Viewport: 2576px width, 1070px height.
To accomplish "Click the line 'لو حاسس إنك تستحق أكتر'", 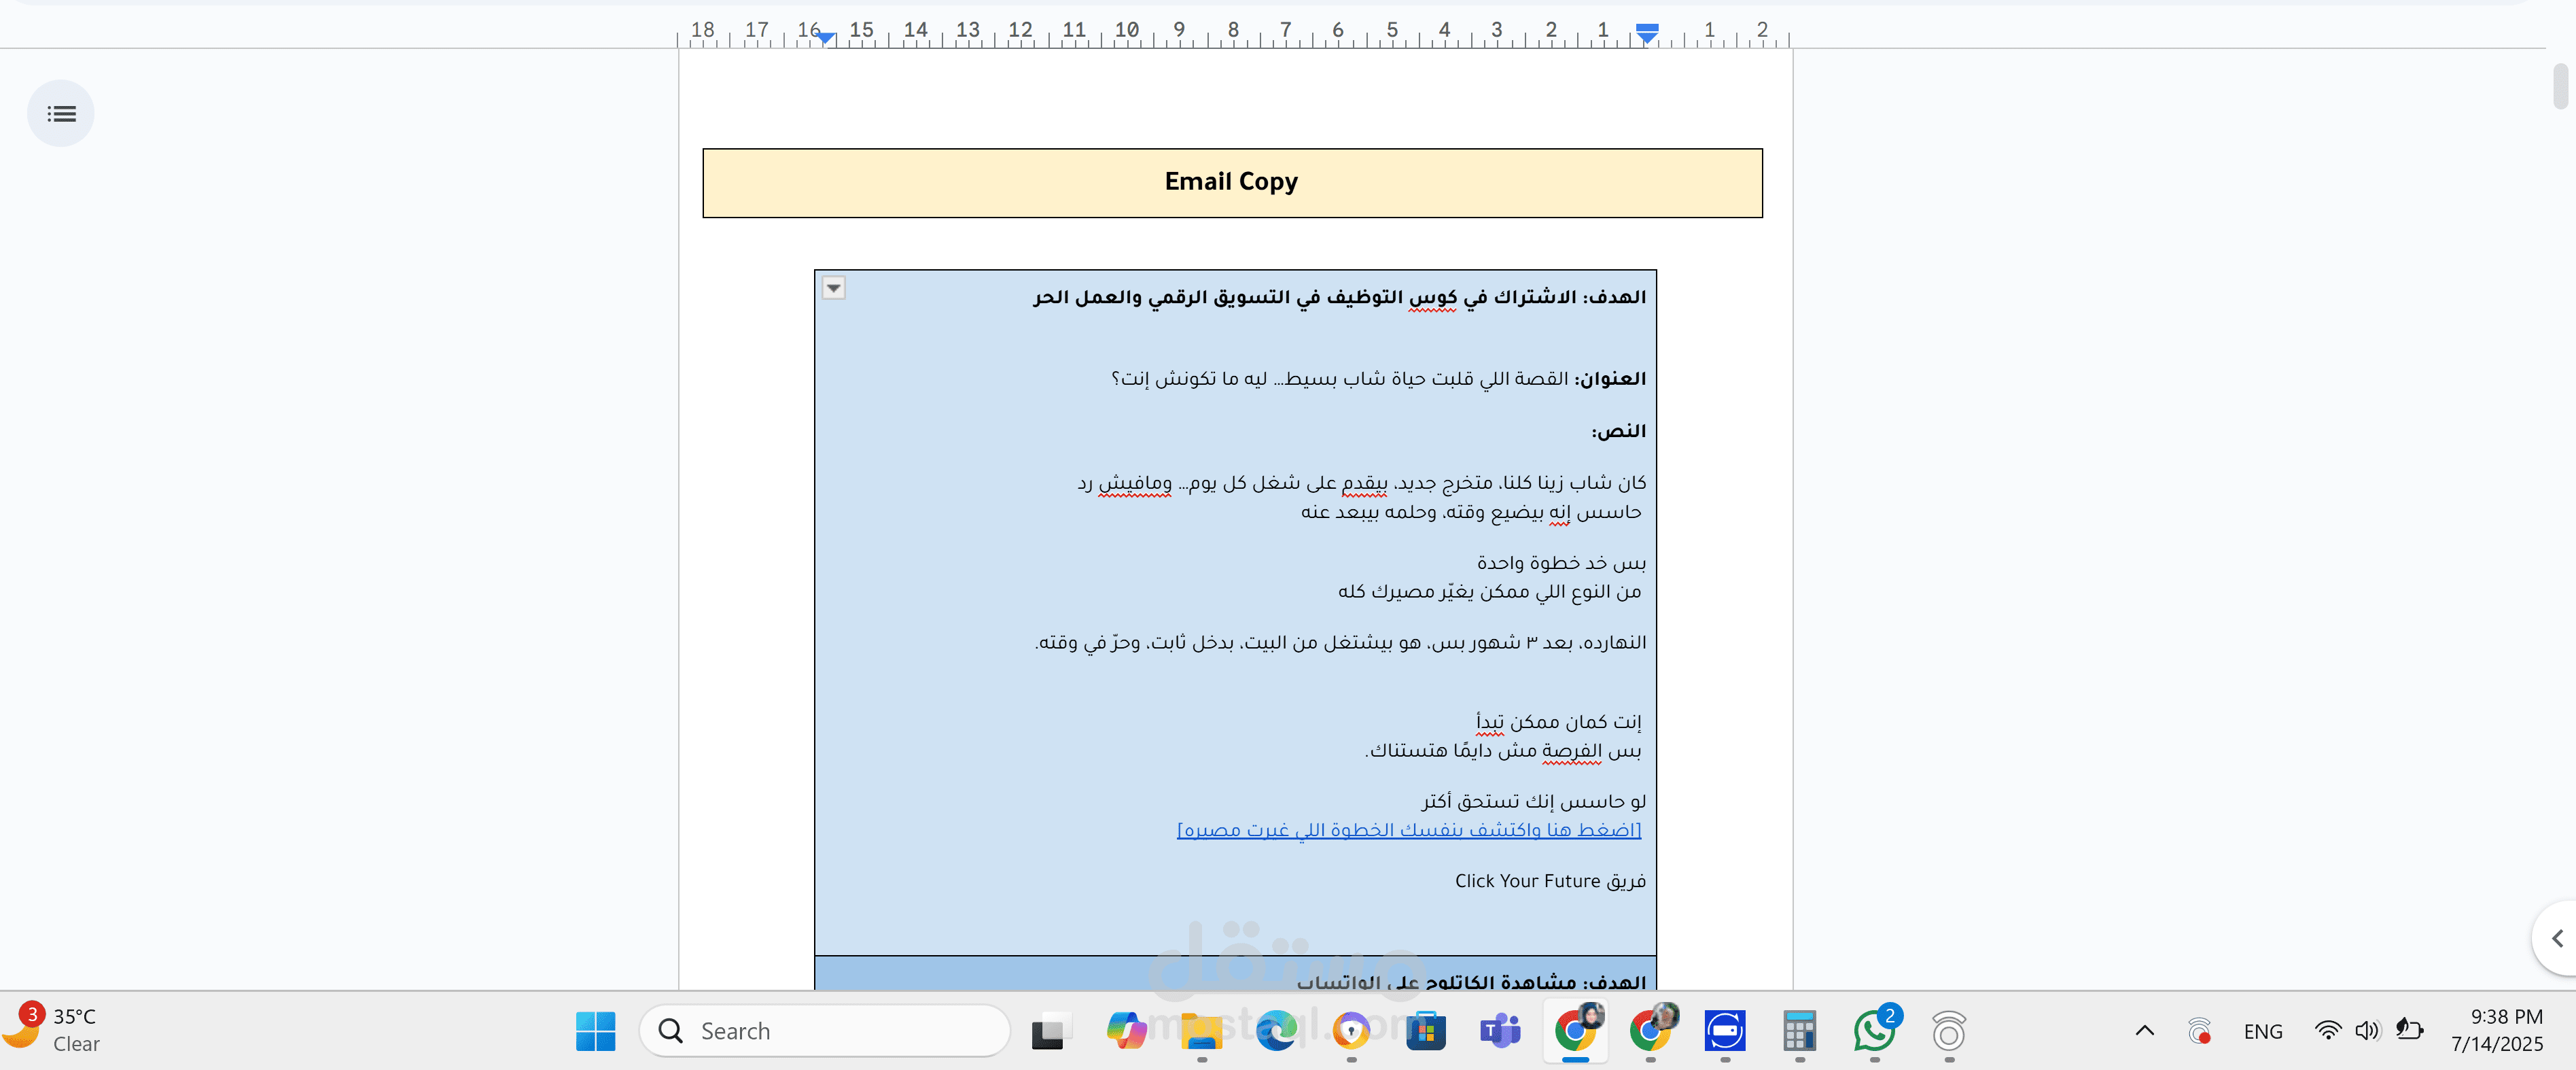I will coord(1534,801).
